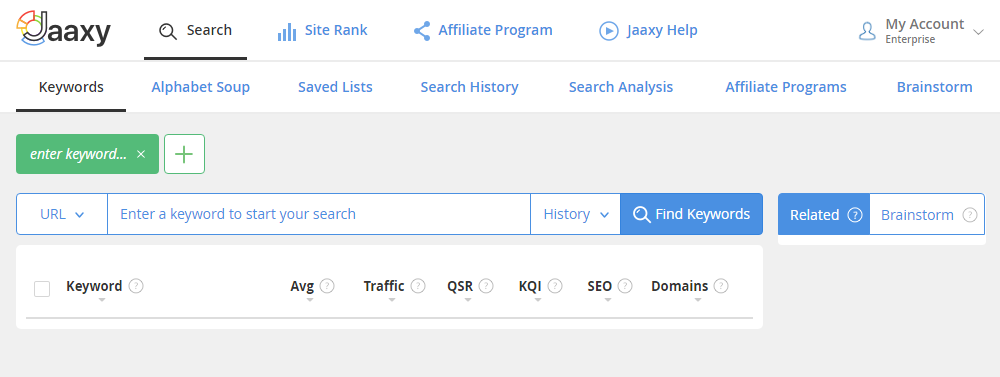Image resolution: width=1000 pixels, height=377 pixels.
Task: Open the URL dropdown
Action: coord(62,214)
